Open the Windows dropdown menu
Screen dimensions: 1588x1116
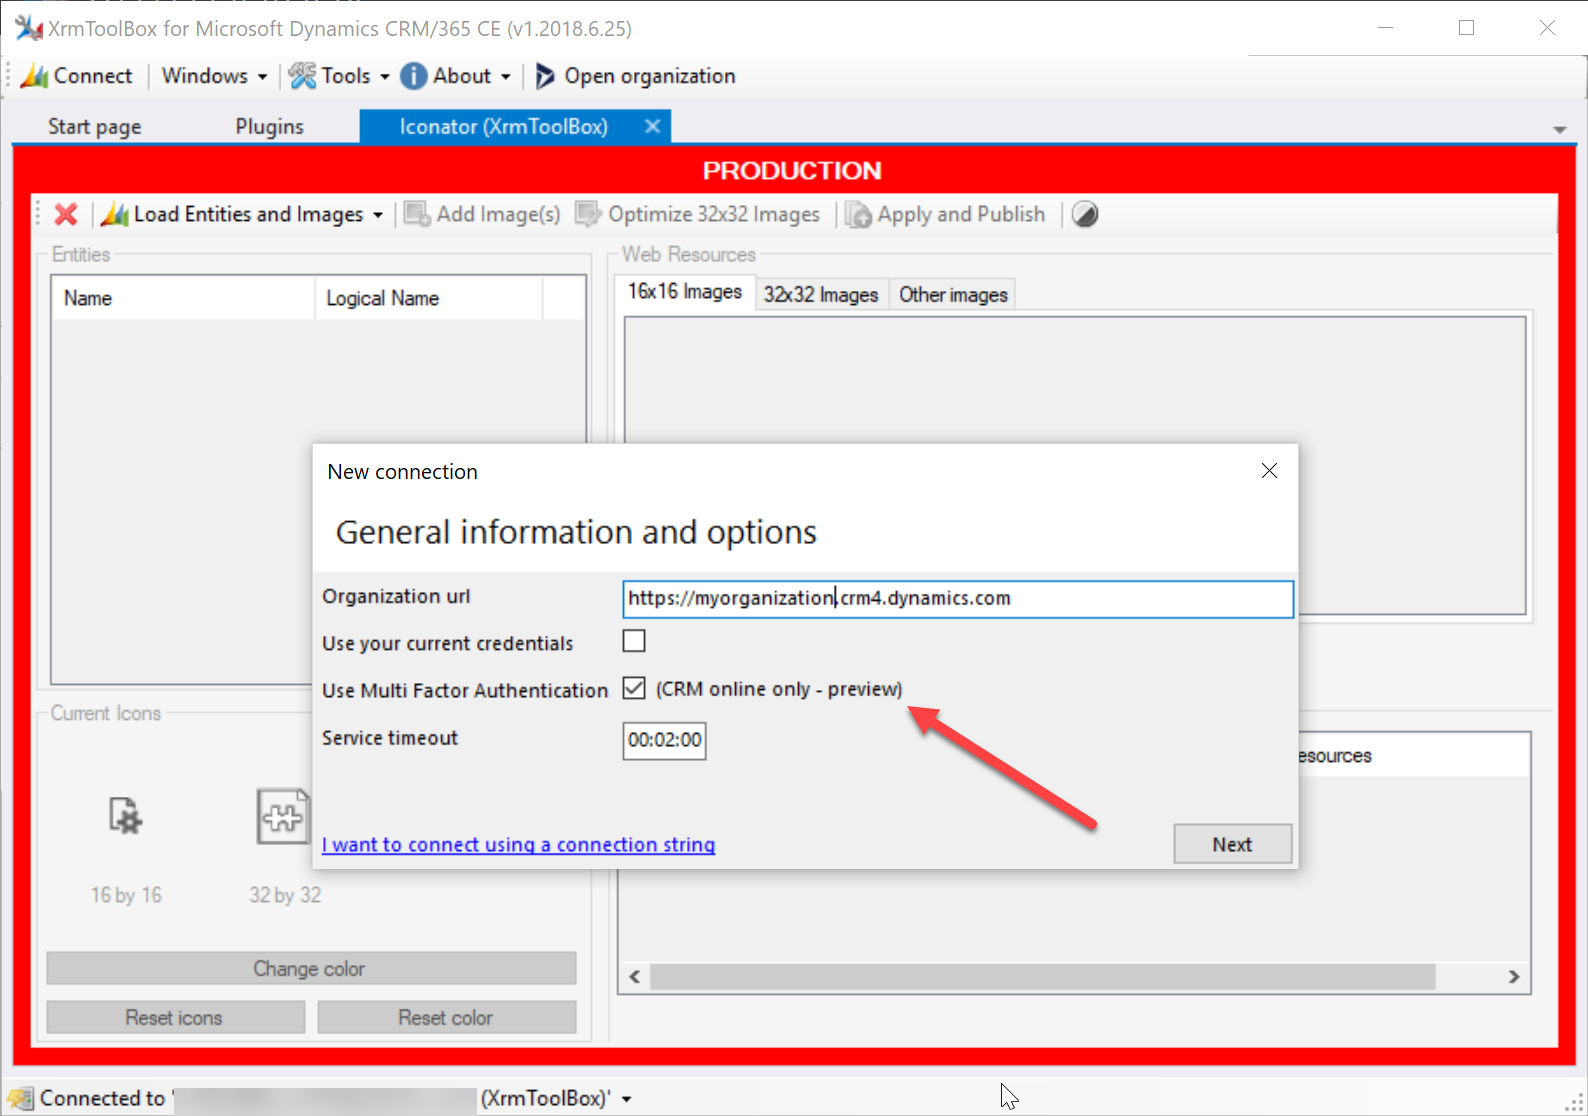click(214, 76)
